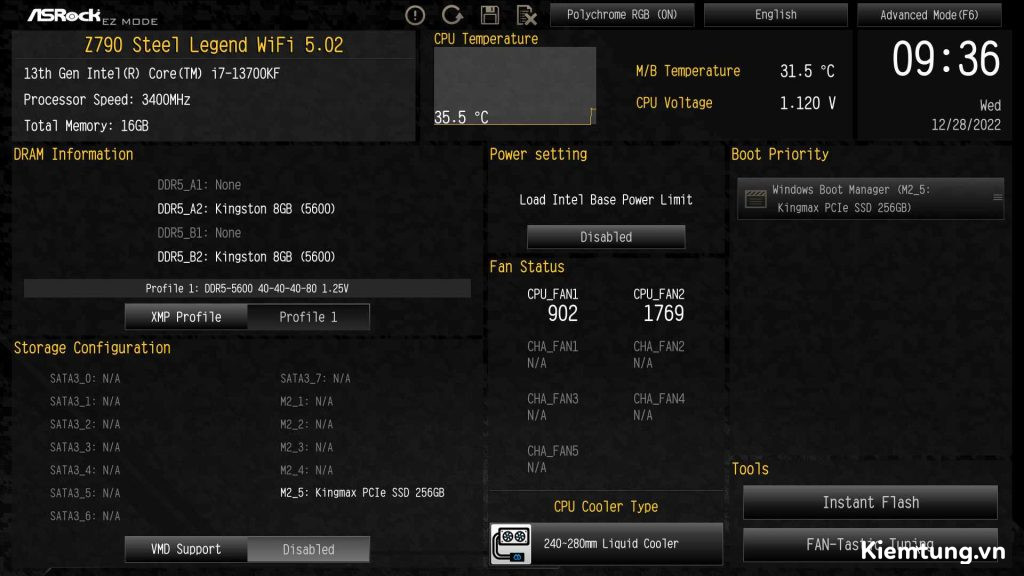Launch Instant Flash tool
The width and height of the screenshot is (1024, 576).
pos(871,502)
